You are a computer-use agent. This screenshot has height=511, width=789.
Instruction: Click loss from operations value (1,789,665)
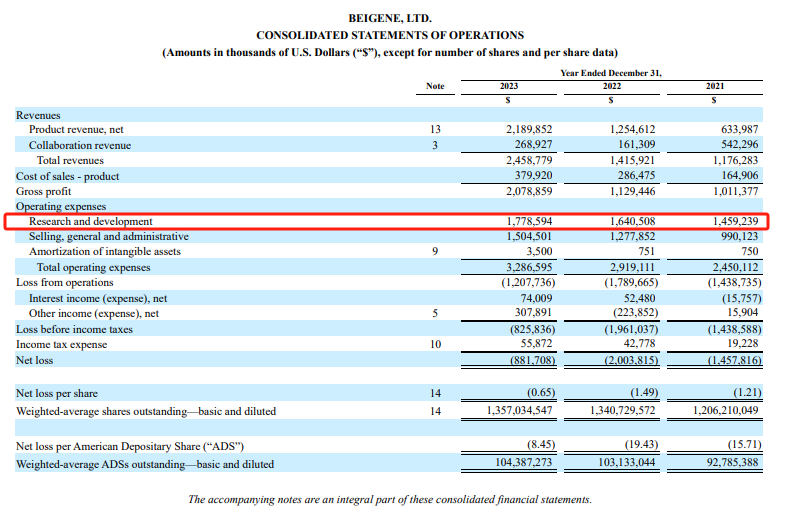pyautogui.click(x=632, y=283)
